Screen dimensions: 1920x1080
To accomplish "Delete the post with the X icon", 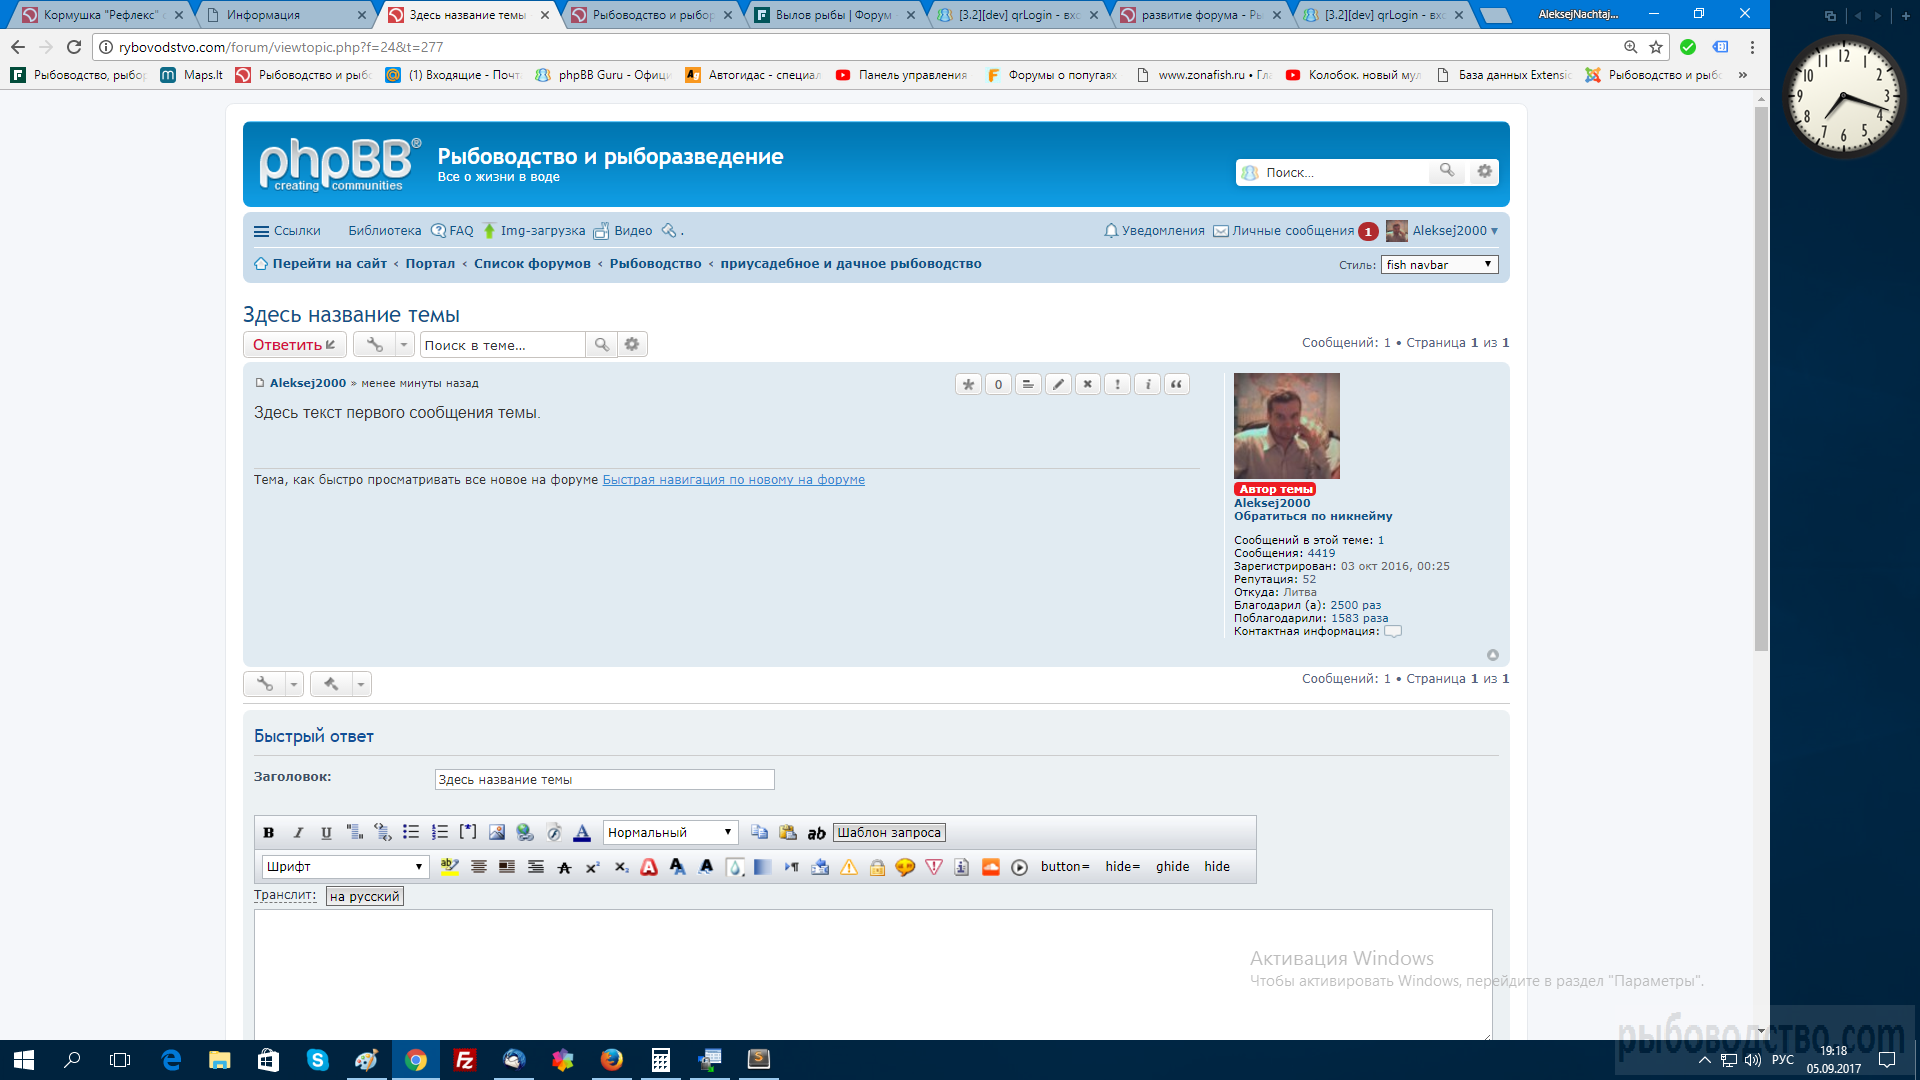I will click(x=1088, y=384).
